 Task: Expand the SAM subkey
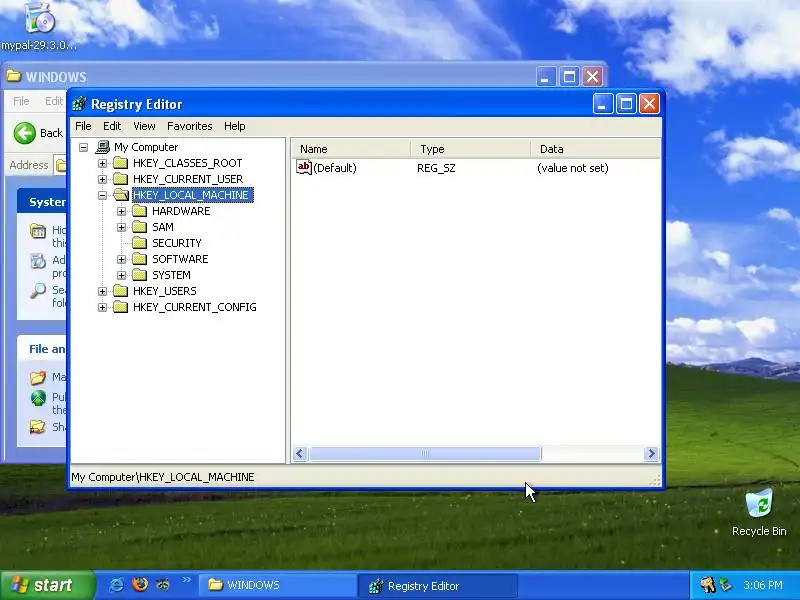pyautogui.click(x=121, y=227)
